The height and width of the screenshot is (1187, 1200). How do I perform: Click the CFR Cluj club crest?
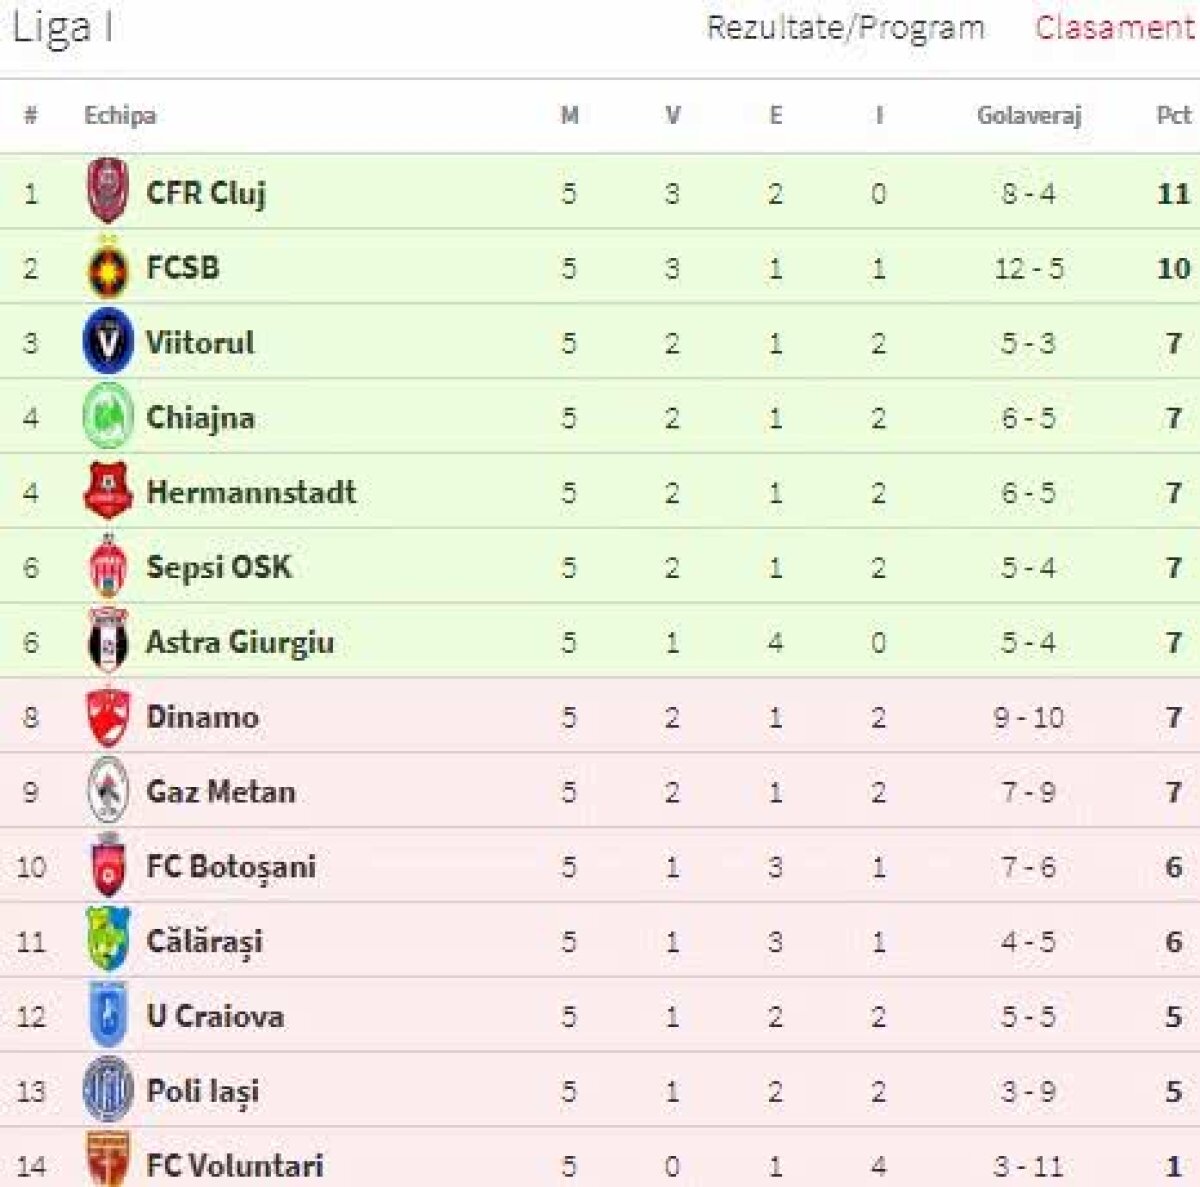coord(107,194)
